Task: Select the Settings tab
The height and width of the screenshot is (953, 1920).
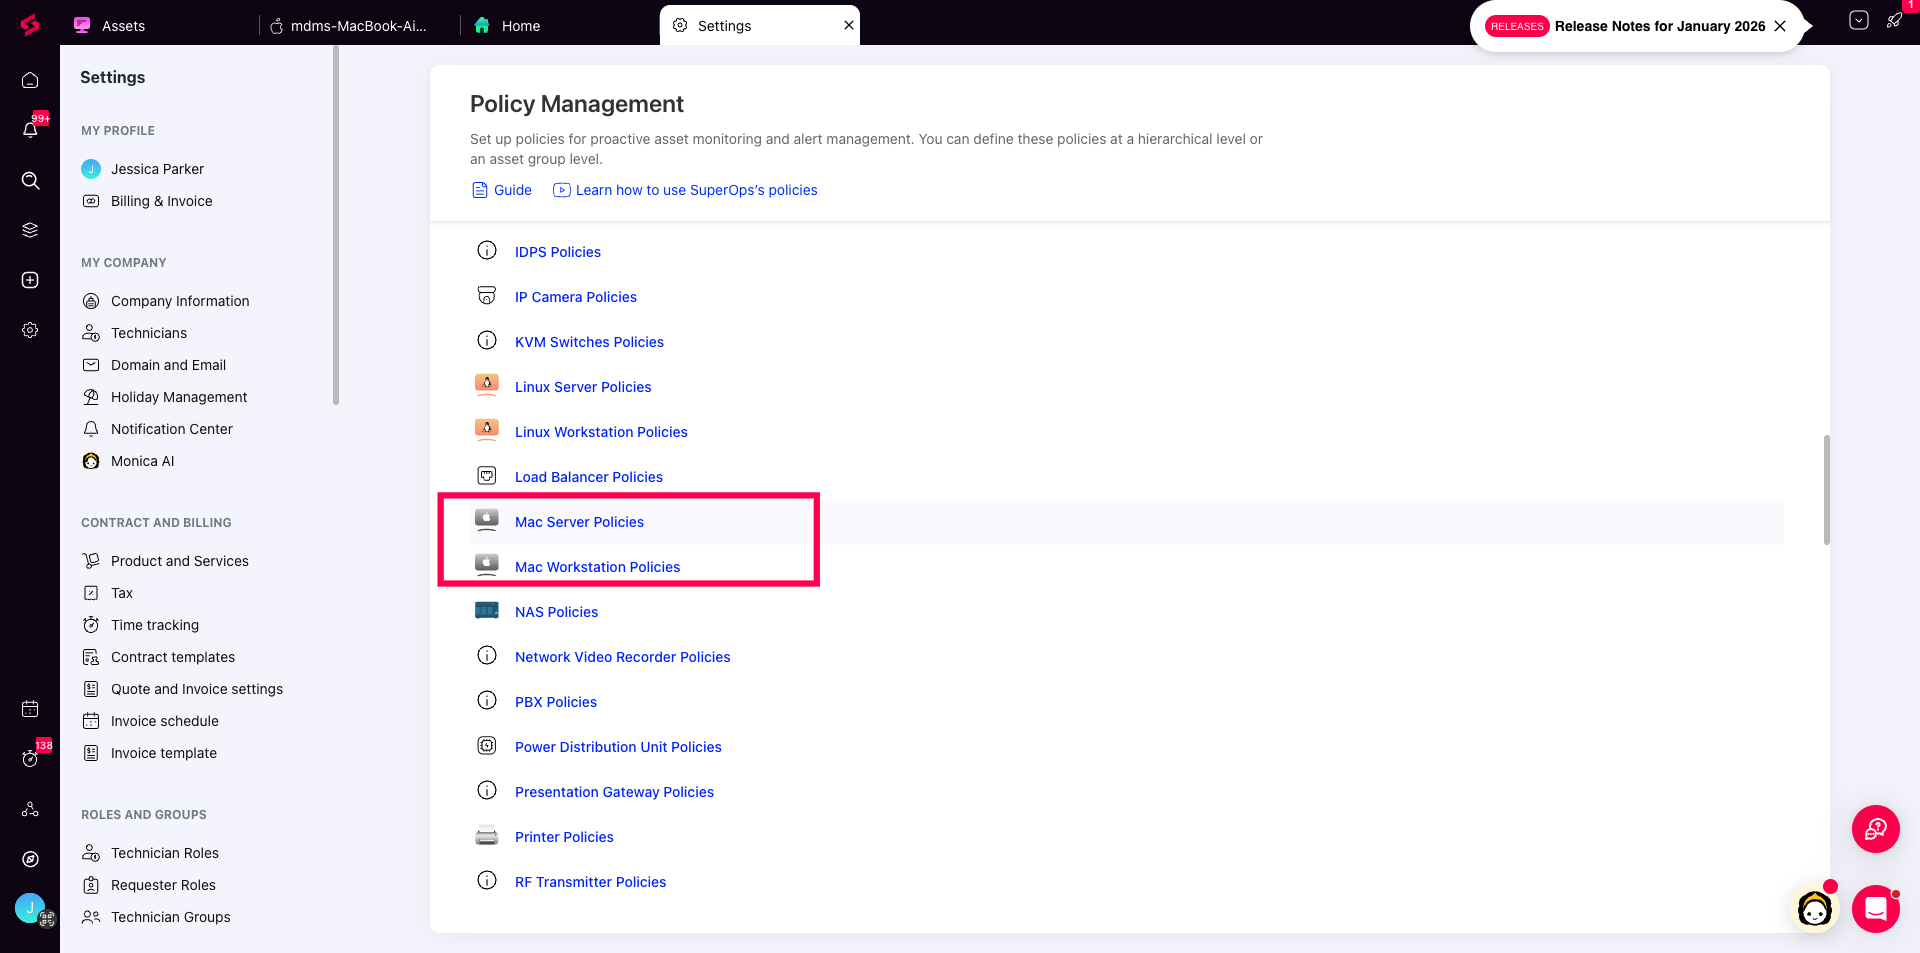Action: point(725,26)
